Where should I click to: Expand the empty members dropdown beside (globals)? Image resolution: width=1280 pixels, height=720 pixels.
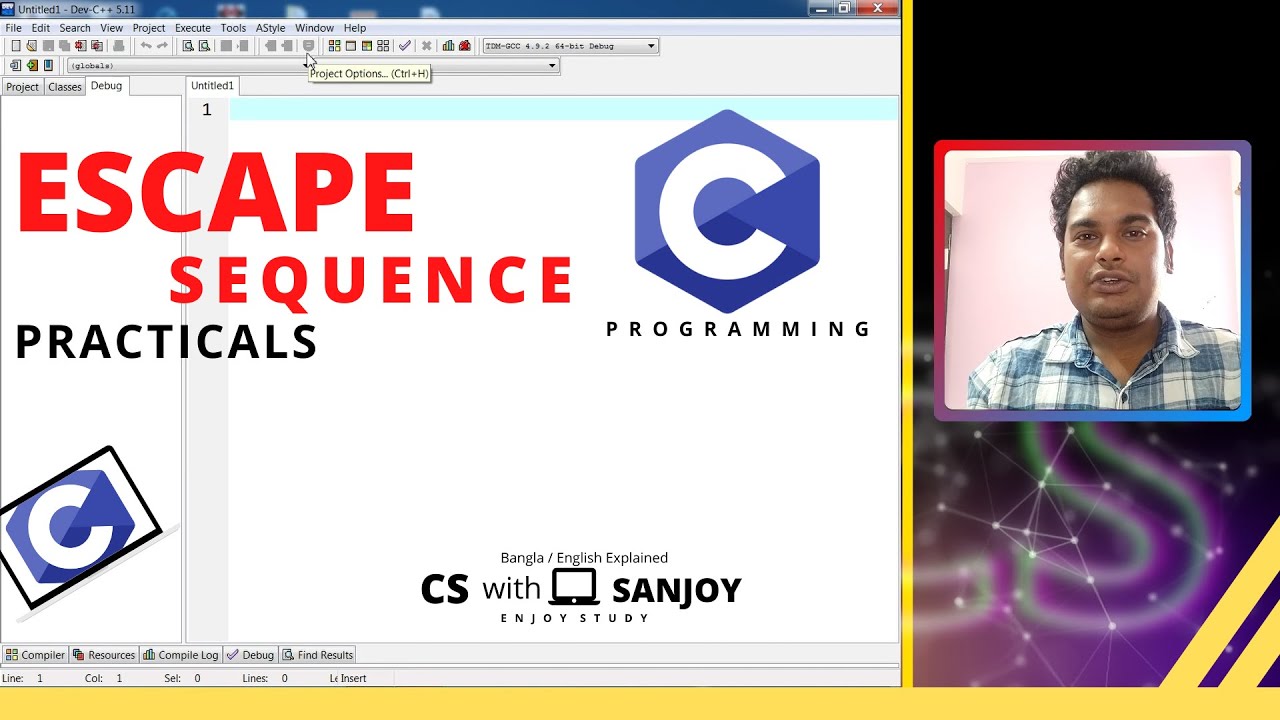(434, 66)
